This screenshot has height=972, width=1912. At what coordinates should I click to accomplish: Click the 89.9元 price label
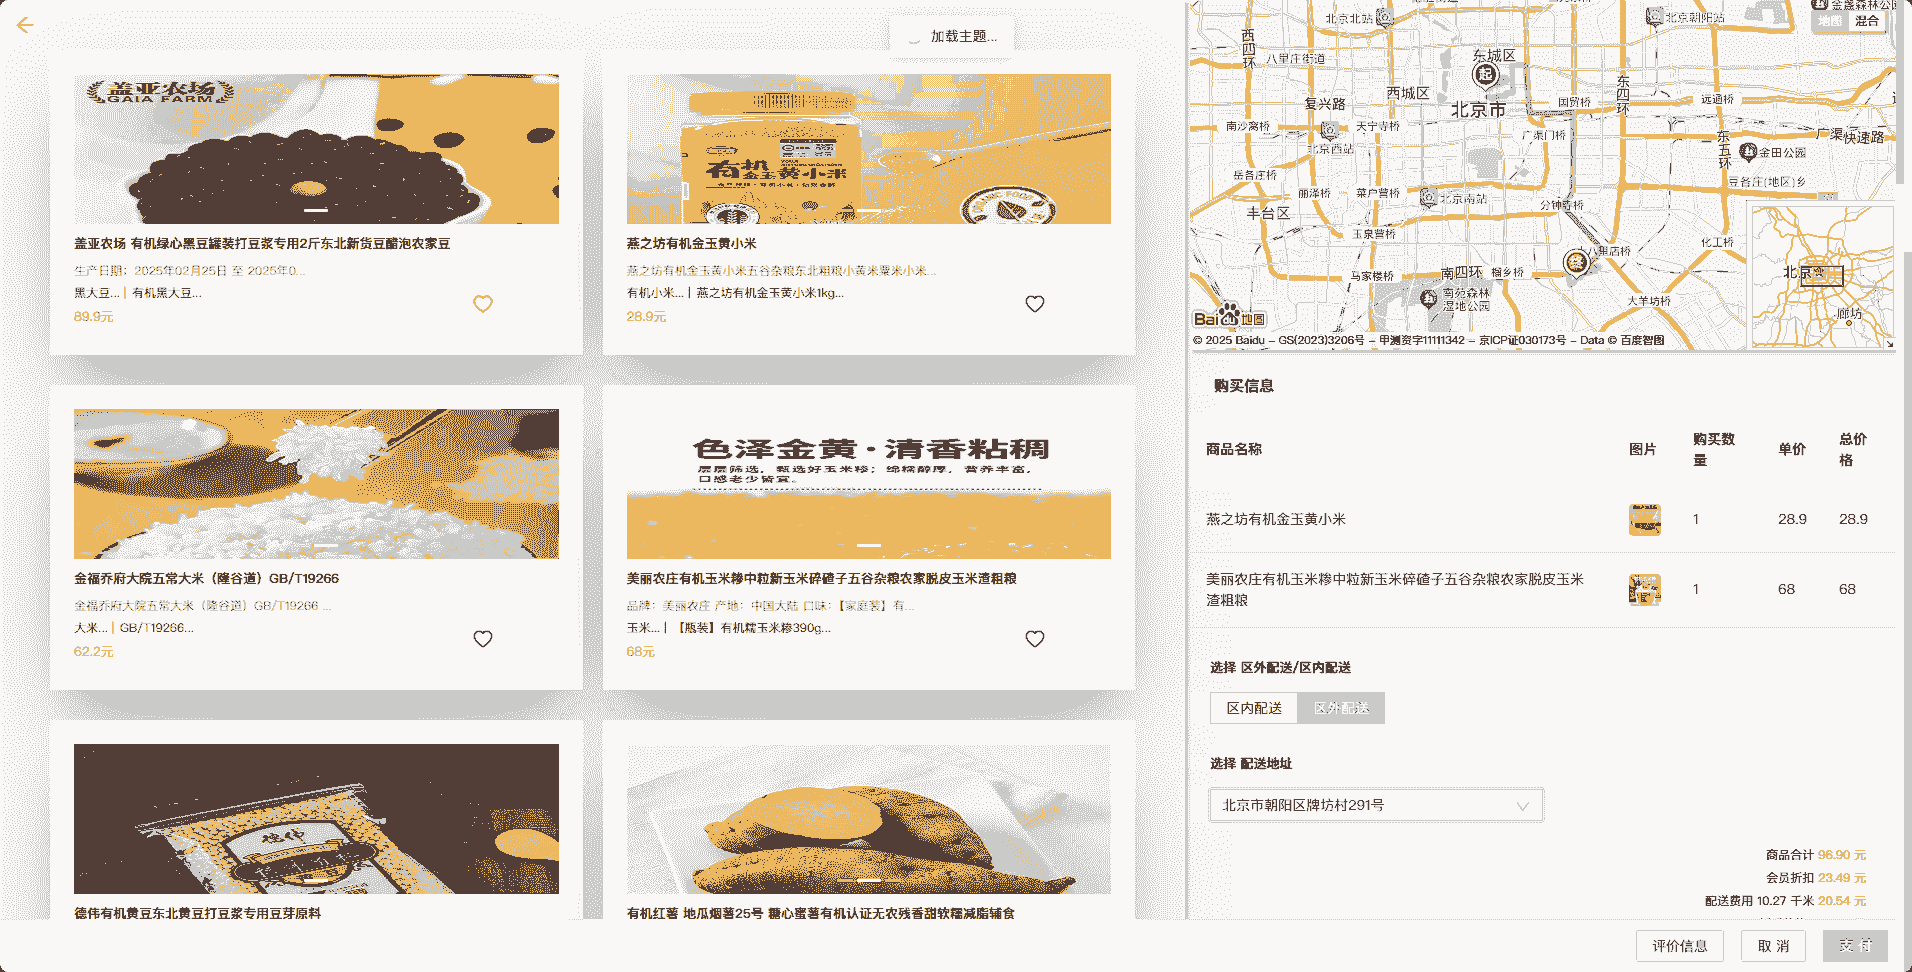[x=93, y=317]
